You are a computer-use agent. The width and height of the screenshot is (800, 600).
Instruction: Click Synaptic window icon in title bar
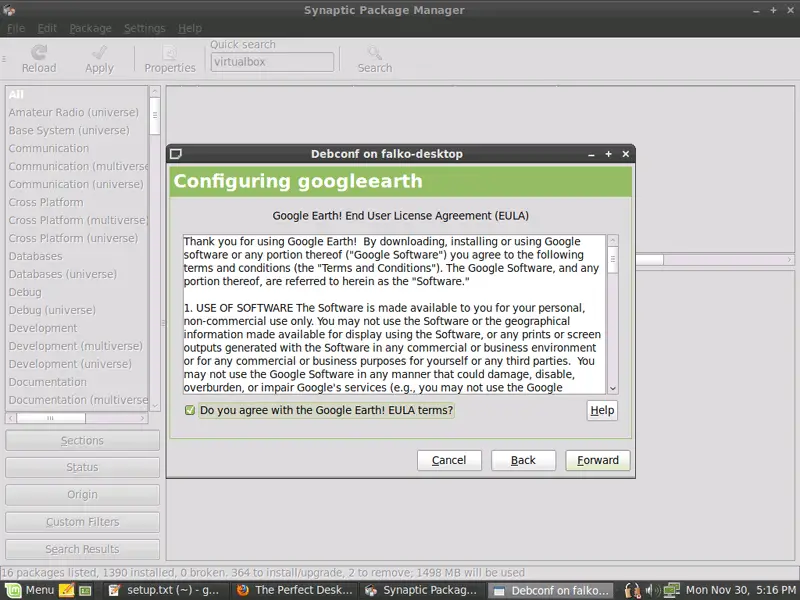[9, 10]
